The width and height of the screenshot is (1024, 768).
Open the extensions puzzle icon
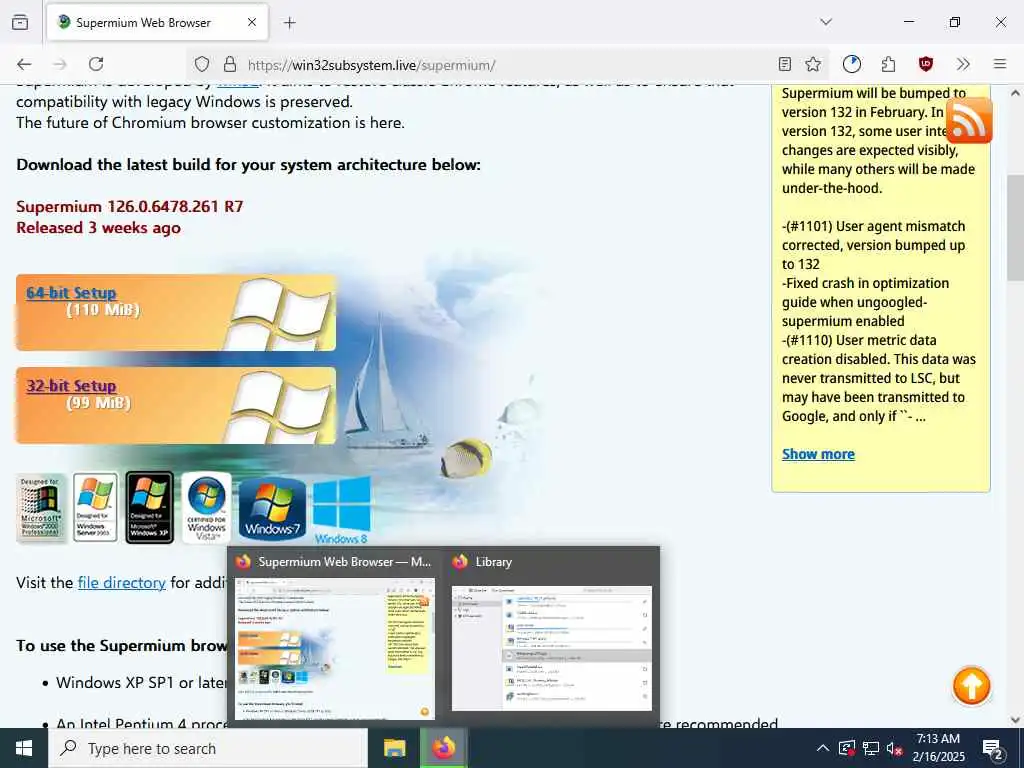point(888,64)
